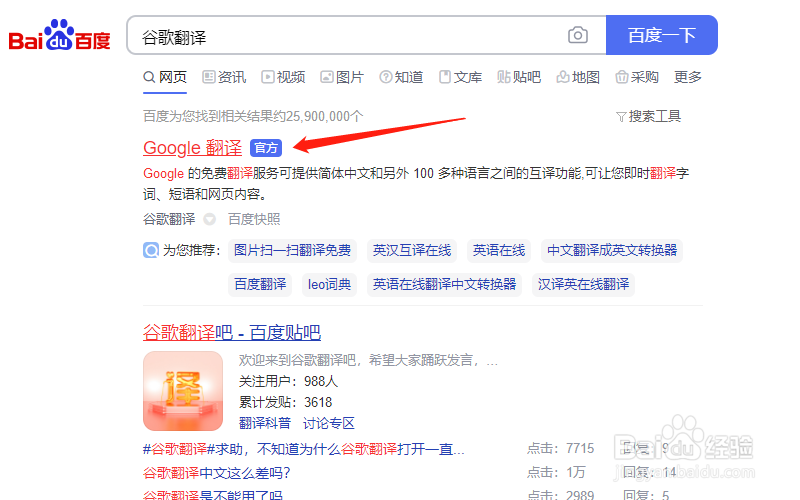Go to the 贴吧 tab
Screen dimensions: 800x500
519,77
